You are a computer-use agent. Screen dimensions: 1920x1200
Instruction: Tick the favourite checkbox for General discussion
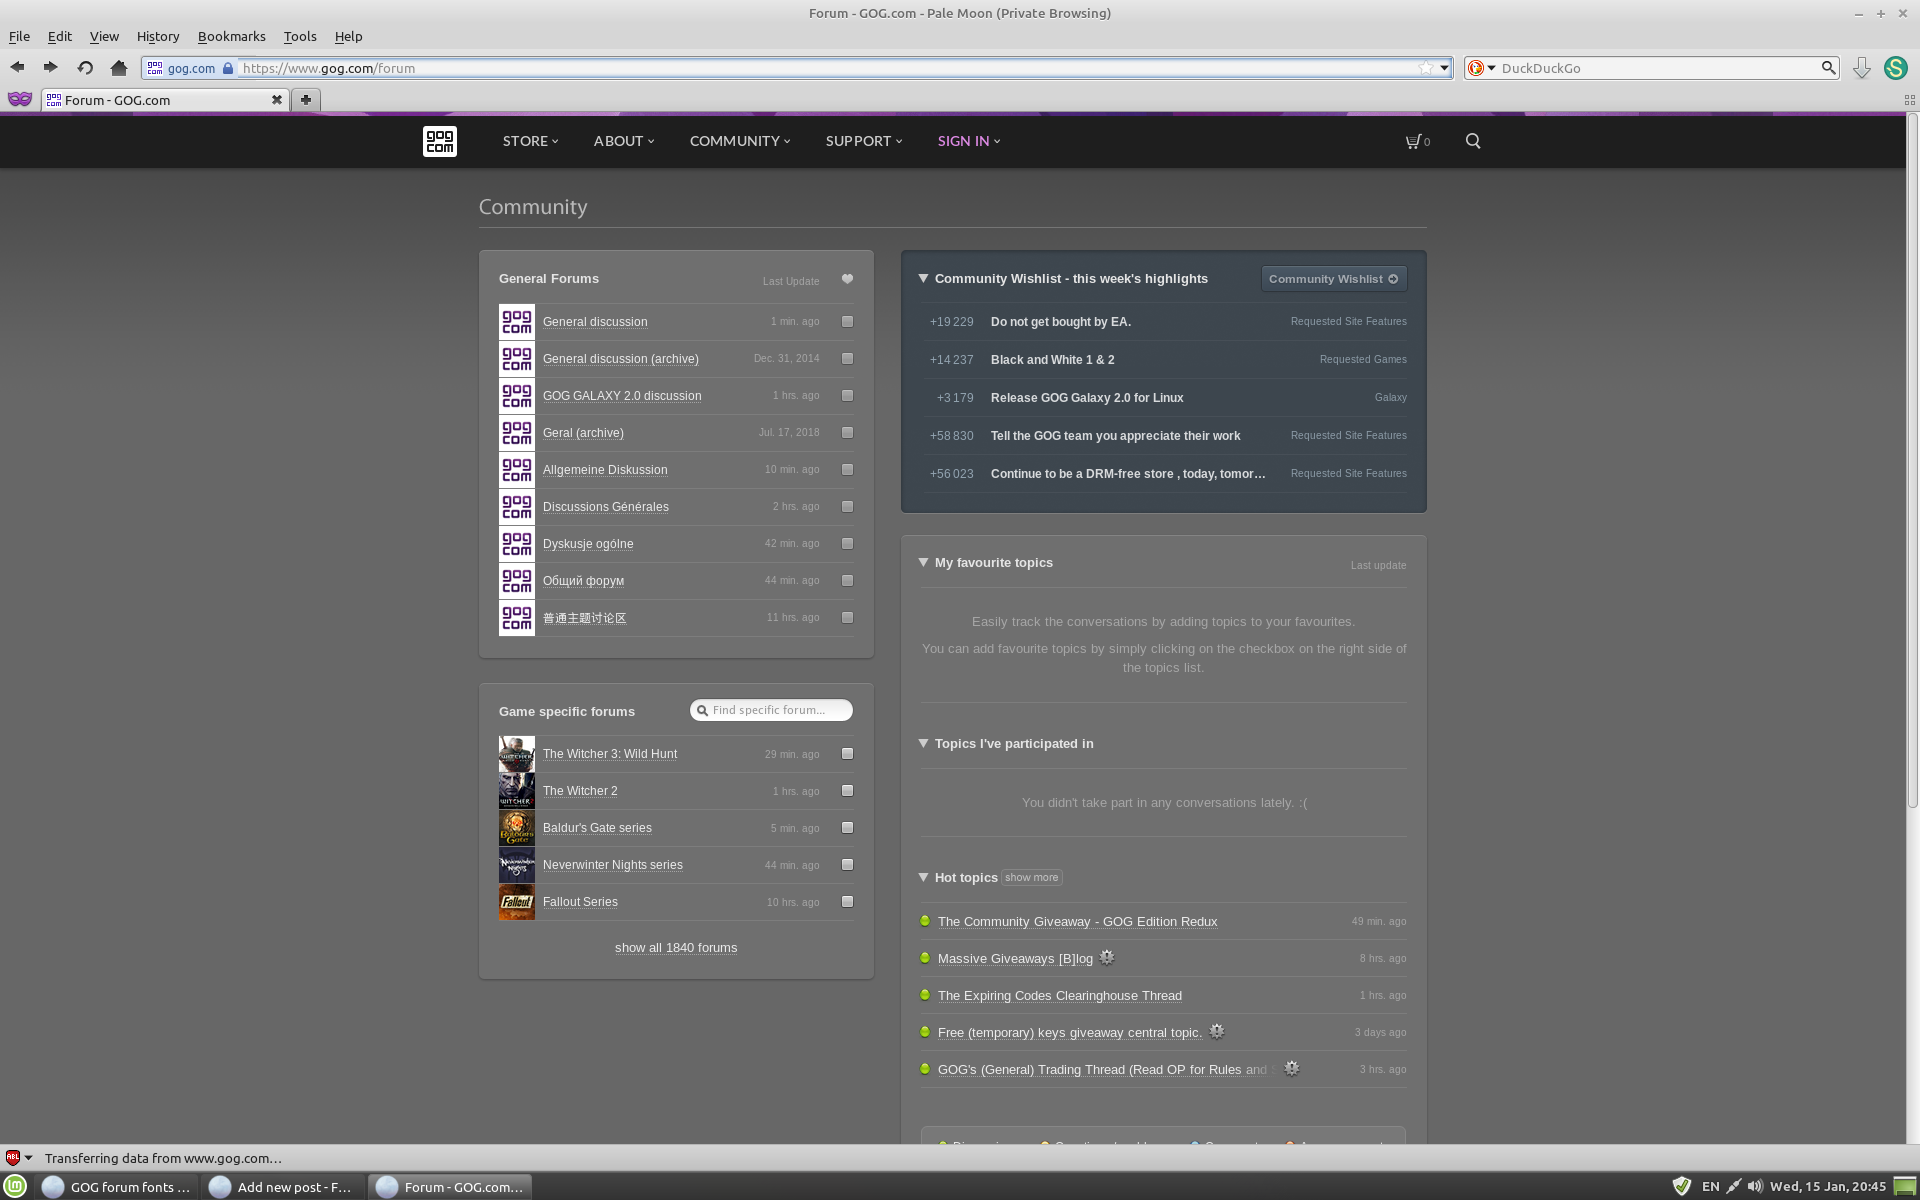(x=848, y=322)
